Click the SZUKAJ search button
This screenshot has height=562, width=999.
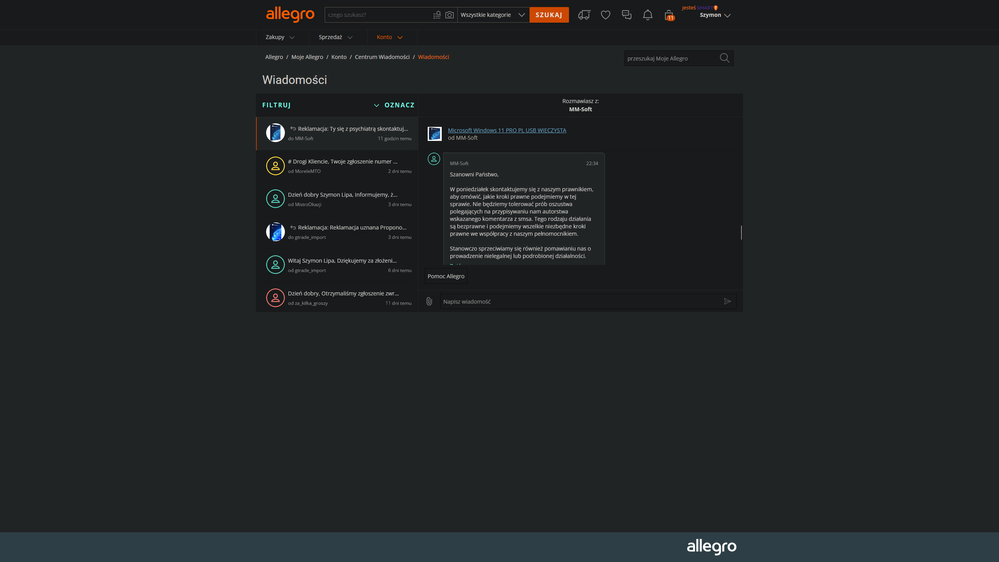[x=549, y=15]
